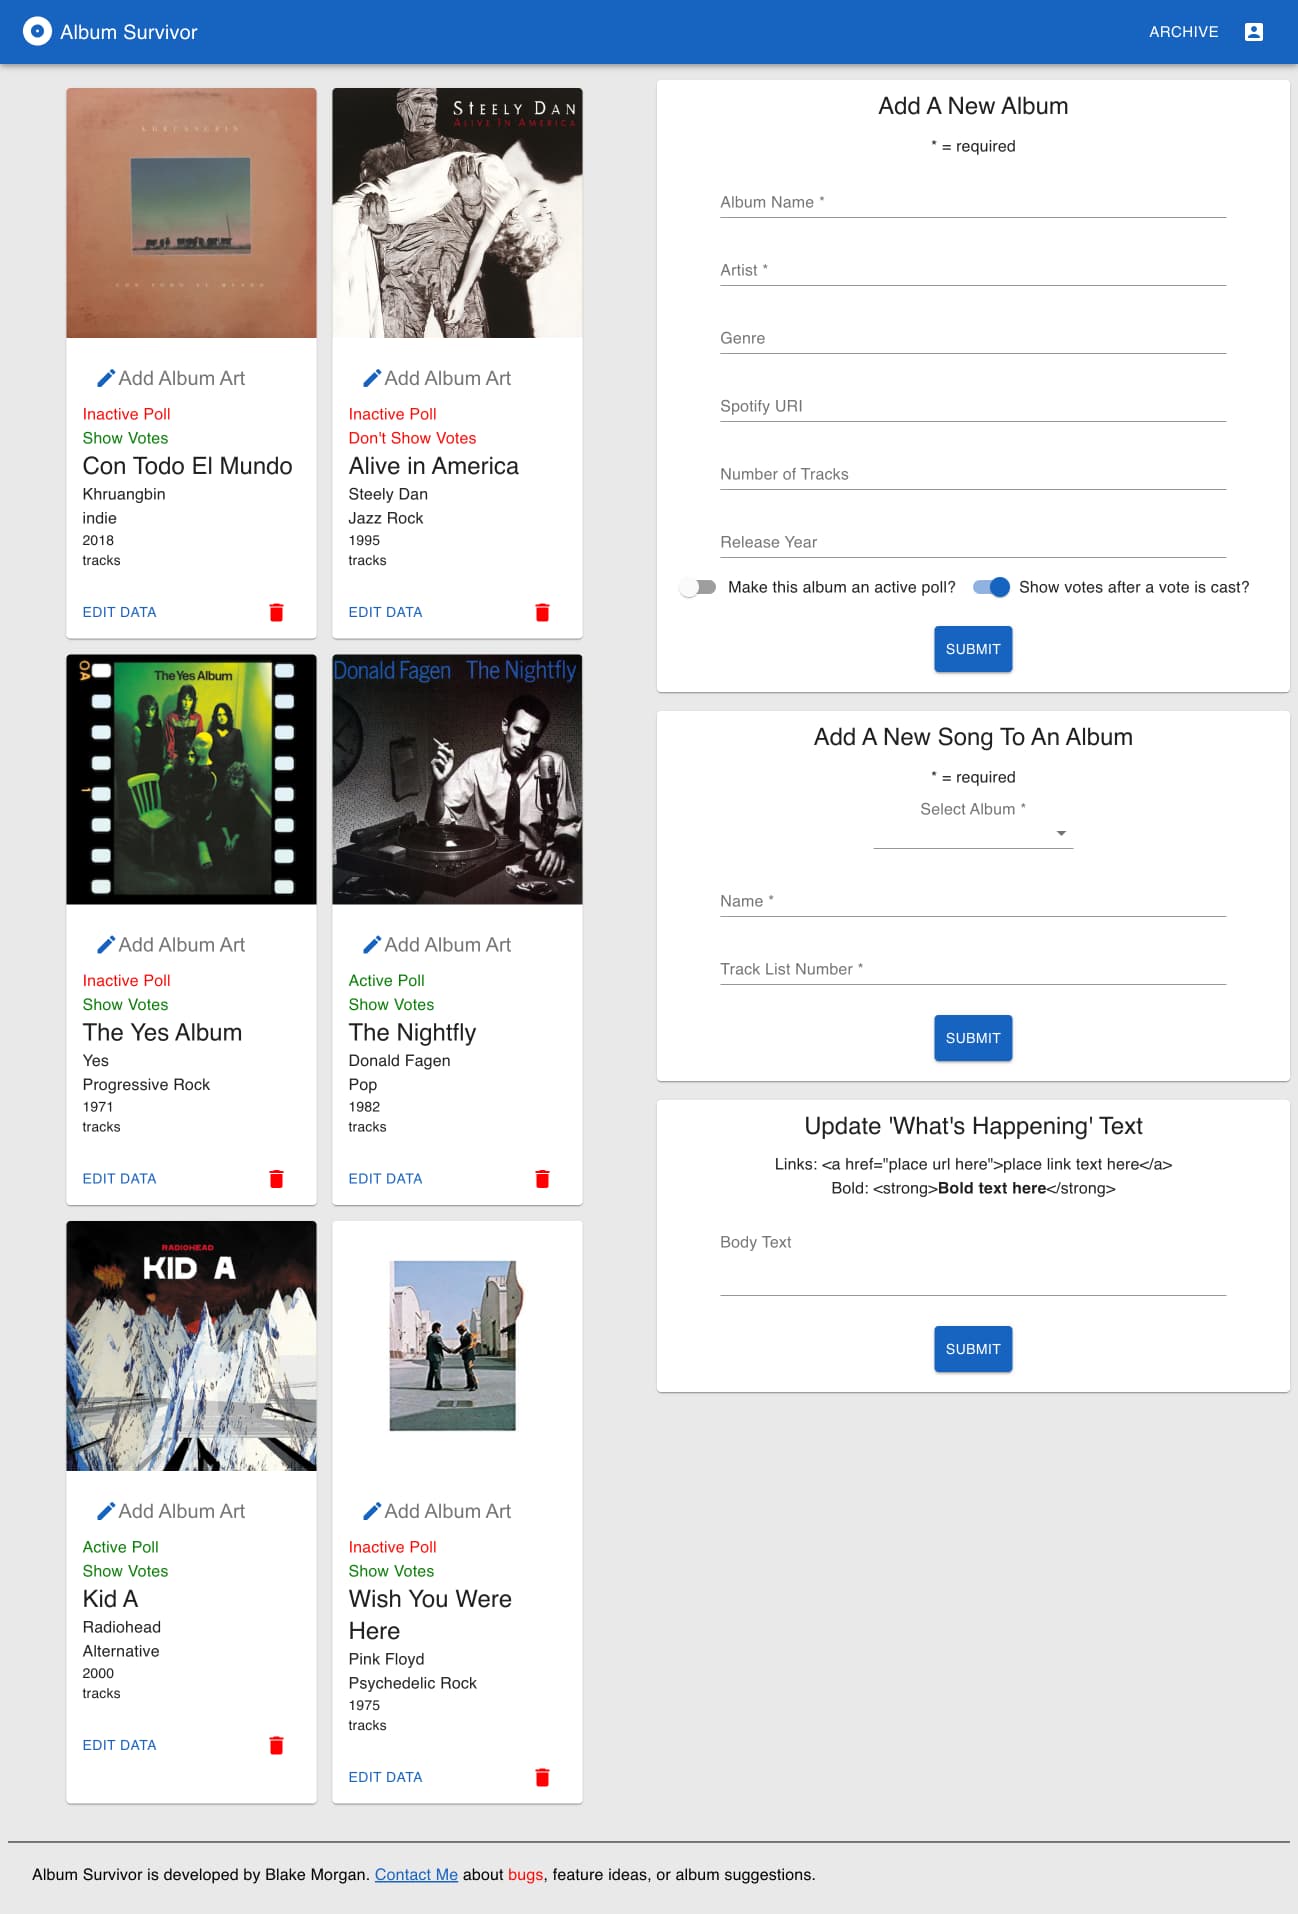The image size is (1298, 1914).
Task: Click the 'Album Survivor' title text
Action: tap(129, 32)
